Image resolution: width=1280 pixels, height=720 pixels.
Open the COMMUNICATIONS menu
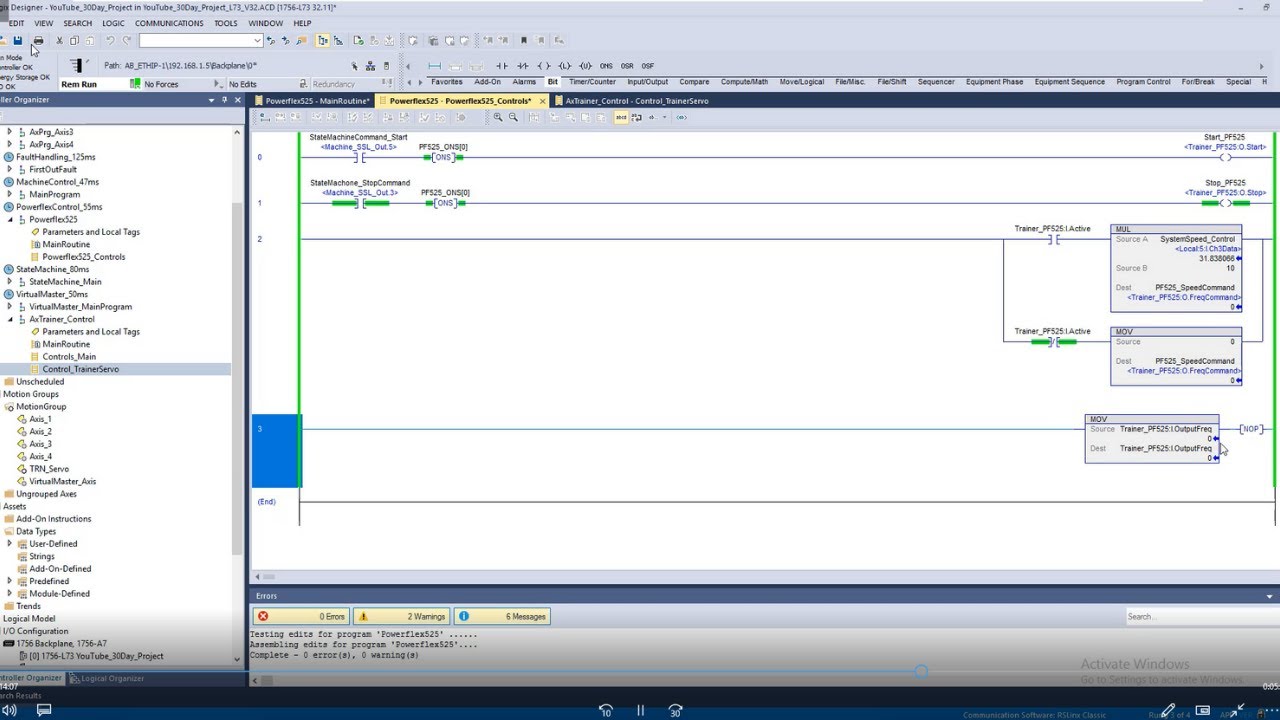(x=169, y=23)
